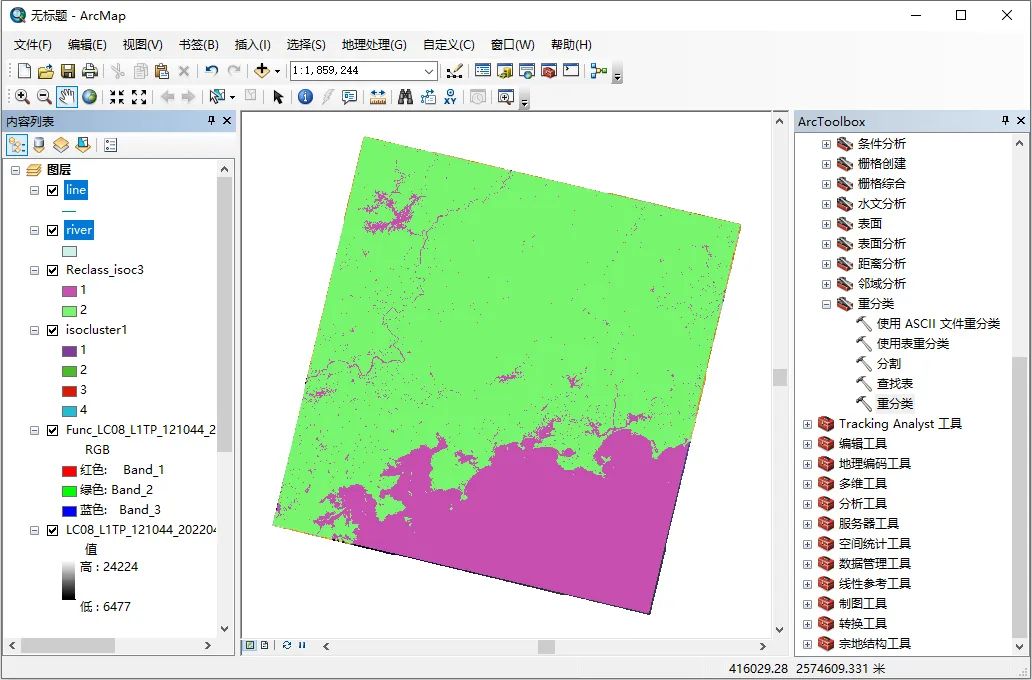Expand the 数据管理工具 toolbox
This screenshot has height=680, width=1032.
pyautogui.click(x=808, y=564)
